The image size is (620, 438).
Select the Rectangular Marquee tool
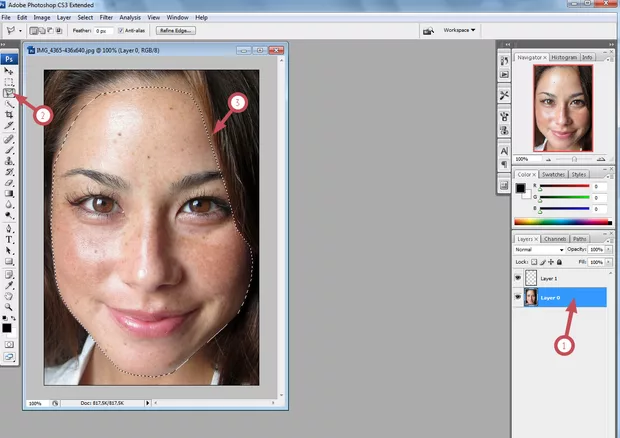tap(9, 82)
